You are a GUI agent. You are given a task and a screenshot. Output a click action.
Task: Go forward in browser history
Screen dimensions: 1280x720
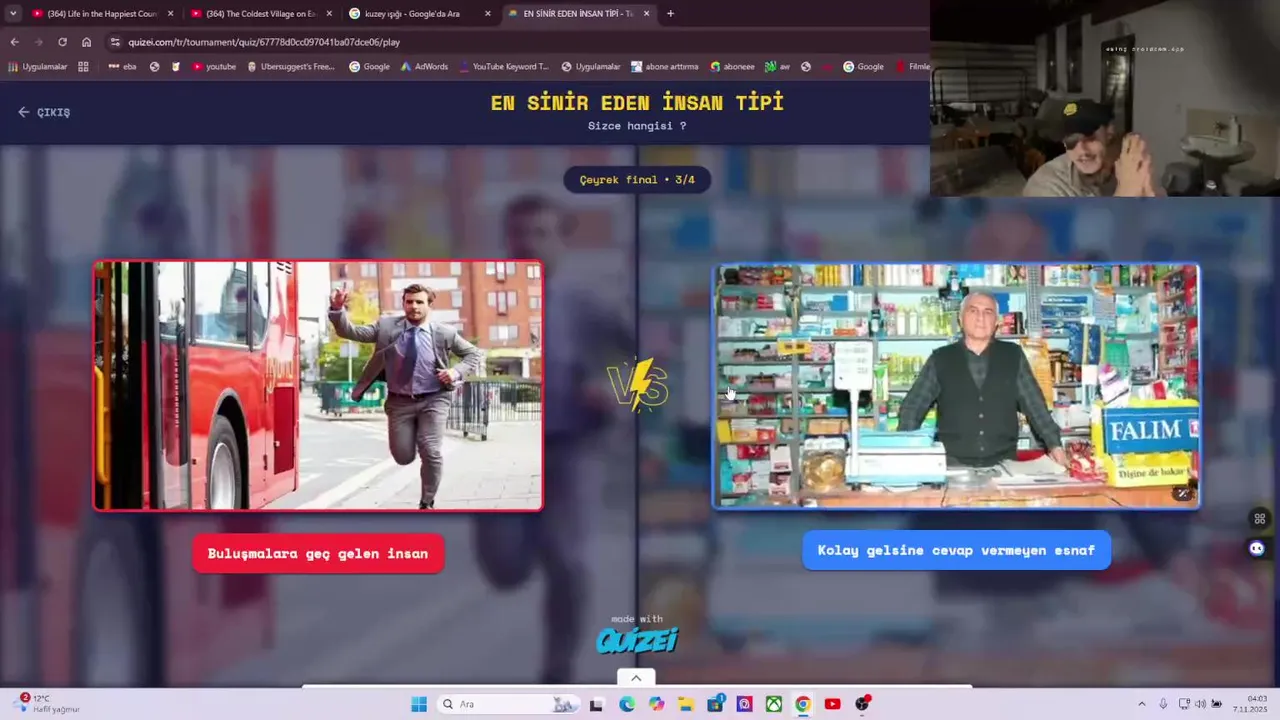pos(38,42)
